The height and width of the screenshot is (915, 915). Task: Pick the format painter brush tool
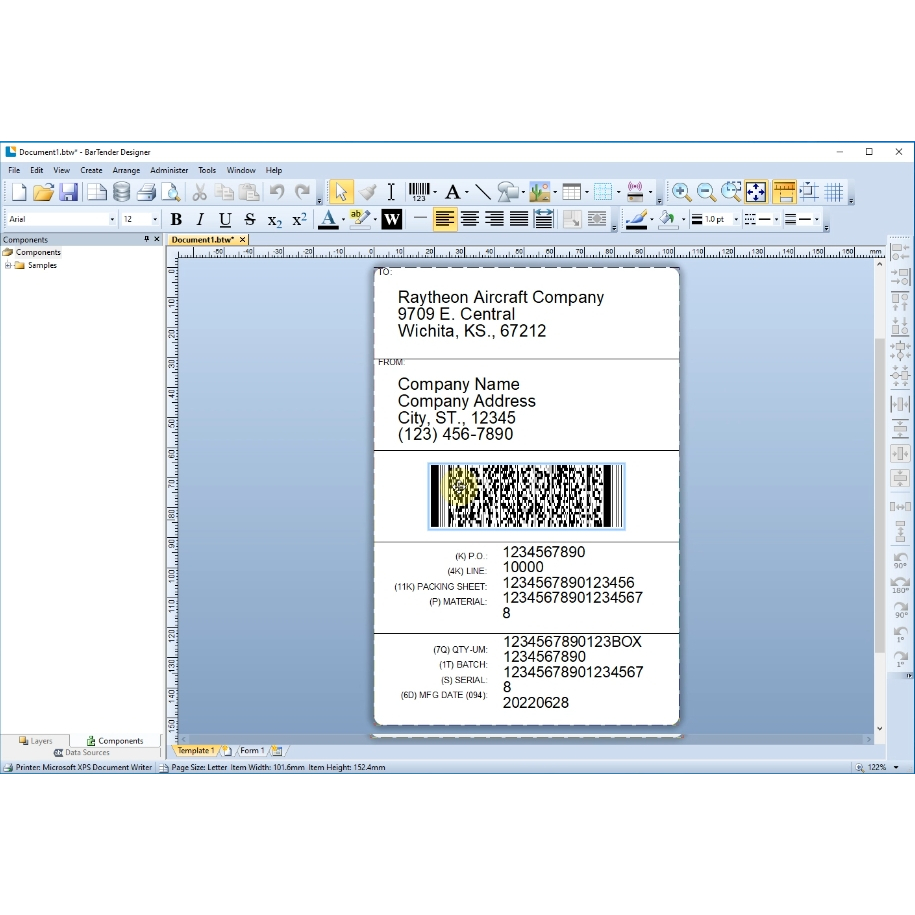pos(367,192)
